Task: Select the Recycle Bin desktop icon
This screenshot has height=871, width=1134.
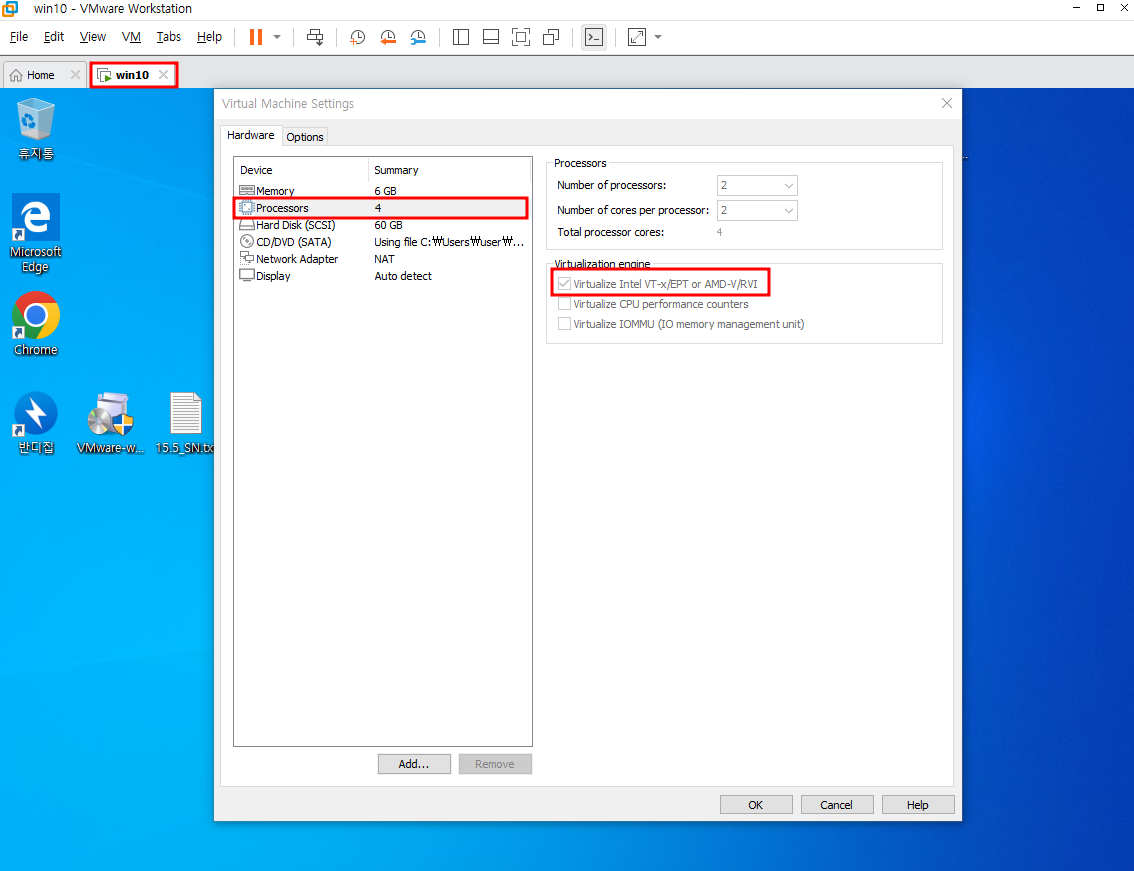Action: click(x=35, y=130)
